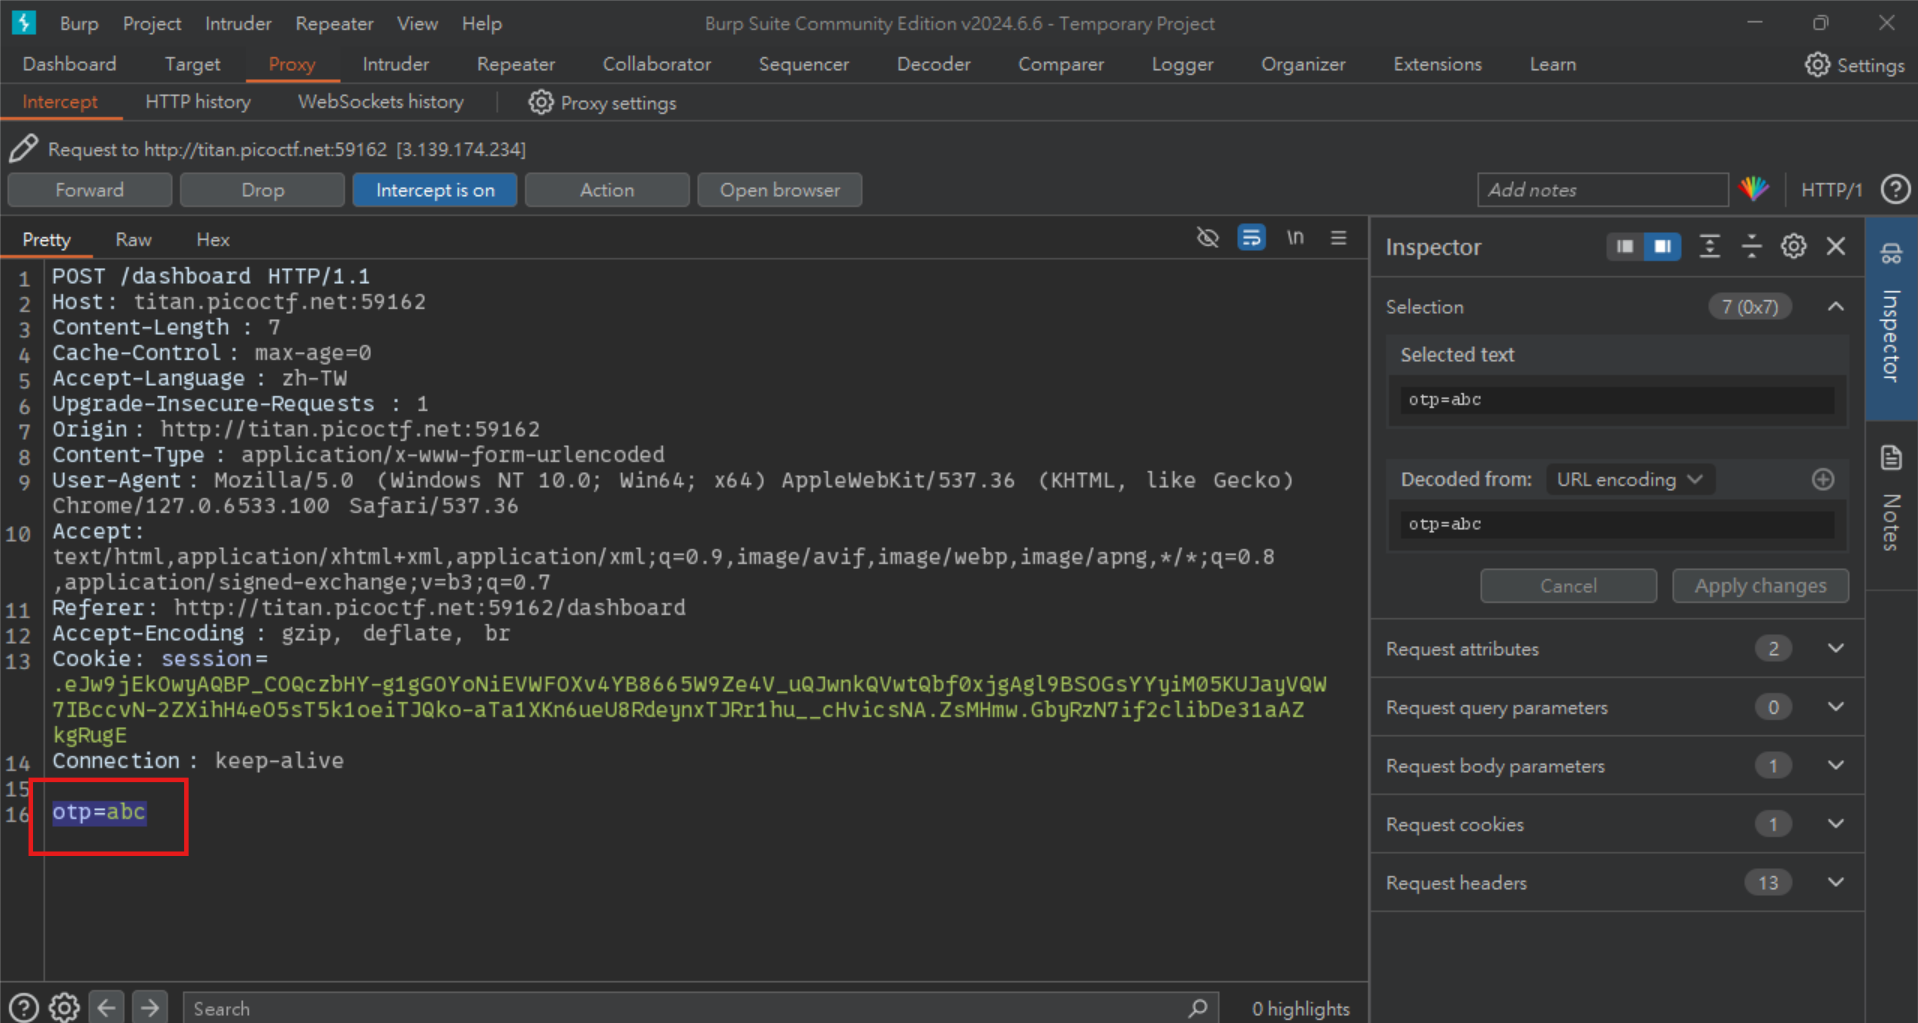This screenshot has height=1023, width=1918.
Task: Open the Inspector settings gear
Action: (1792, 246)
